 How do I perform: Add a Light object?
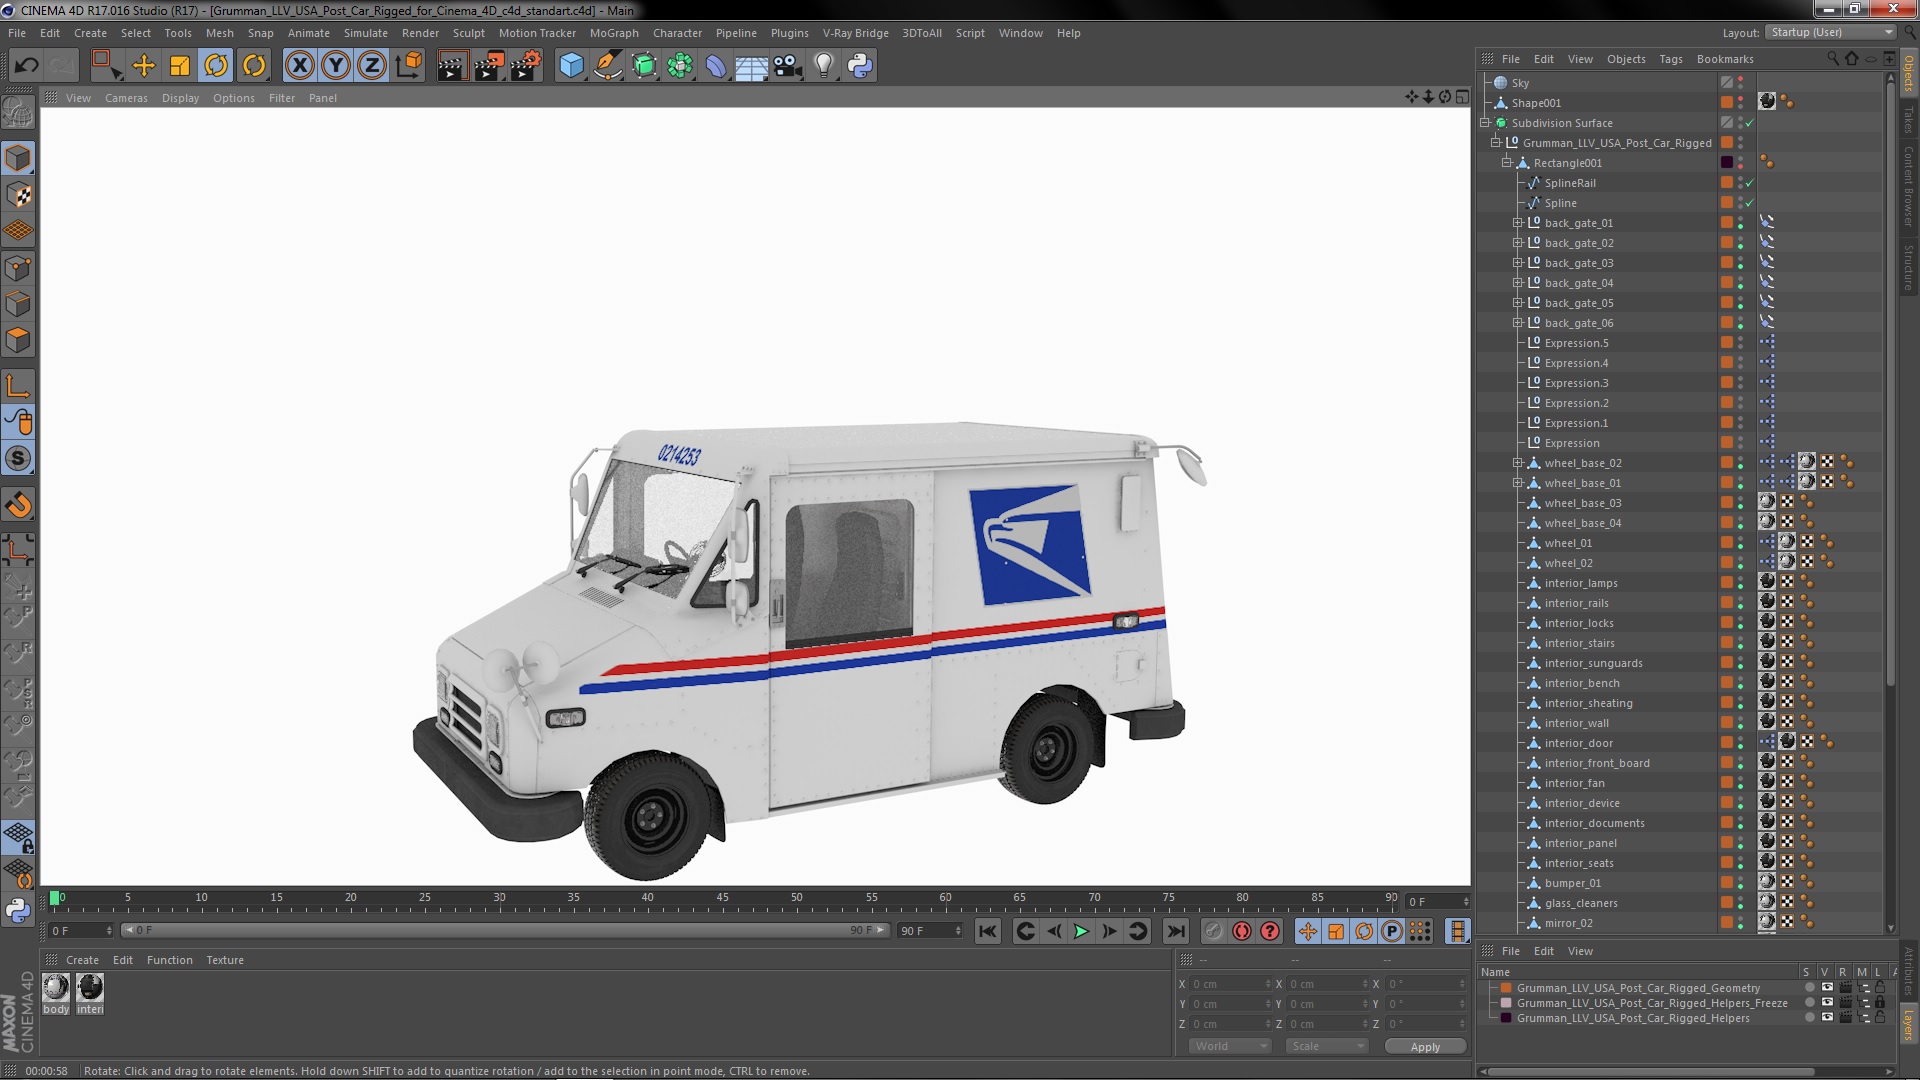[x=823, y=66]
